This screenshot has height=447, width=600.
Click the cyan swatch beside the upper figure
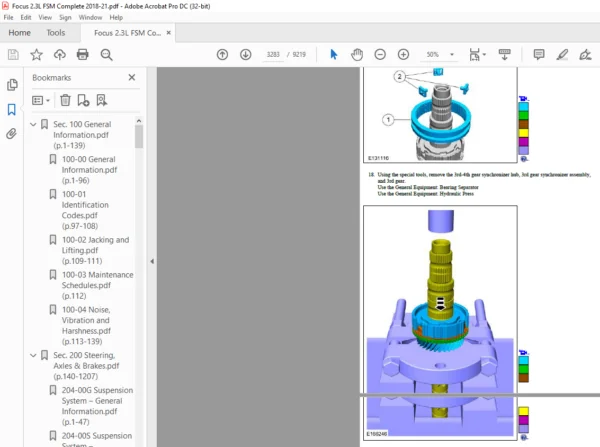(x=523, y=106)
